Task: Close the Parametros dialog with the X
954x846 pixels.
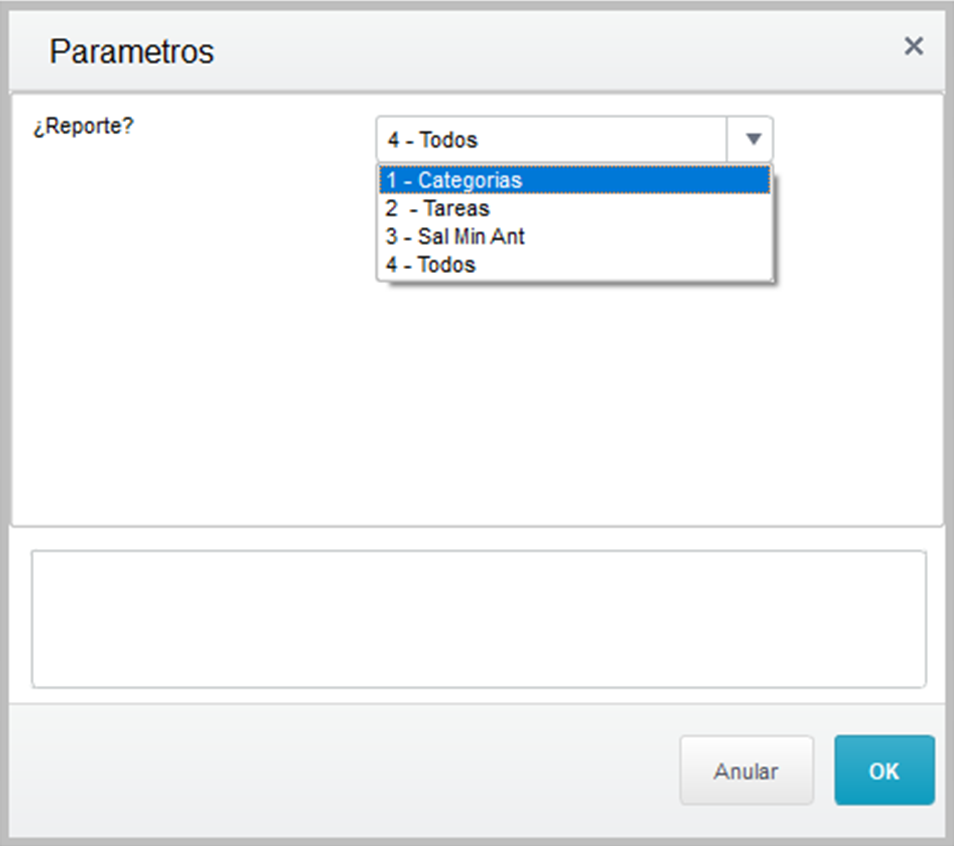Action: tap(913, 46)
